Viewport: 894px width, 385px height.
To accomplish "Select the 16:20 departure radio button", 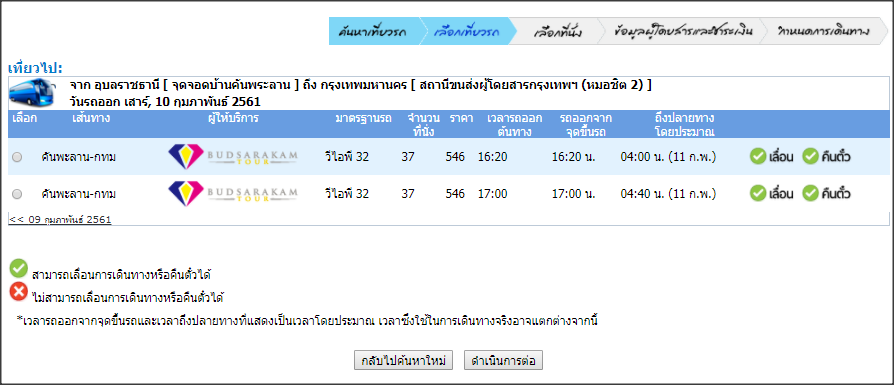I will pyautogui.click(x=17, y=157).
